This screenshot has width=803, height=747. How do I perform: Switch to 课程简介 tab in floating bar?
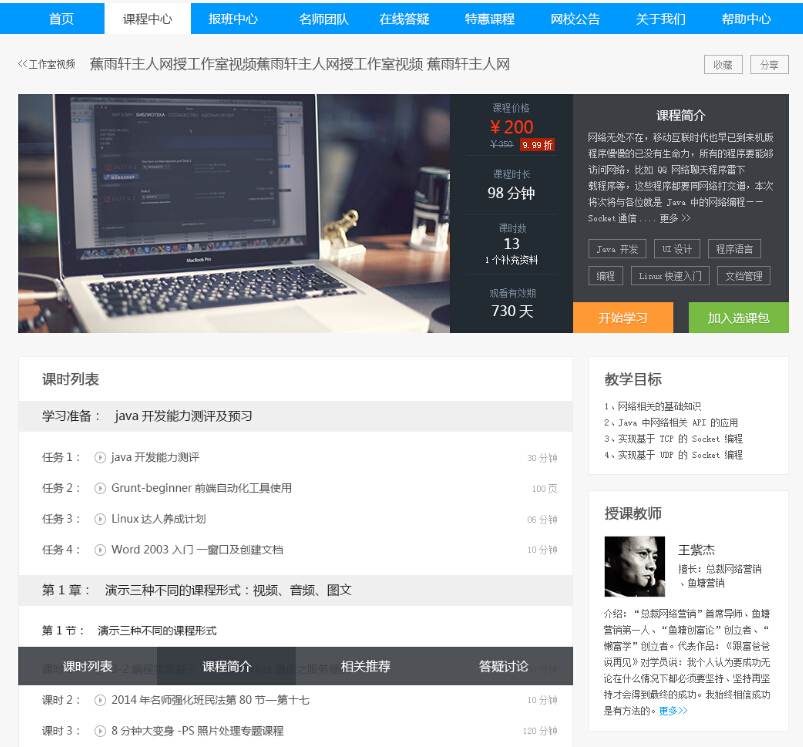pyautogui.click(x=227, y=666)
